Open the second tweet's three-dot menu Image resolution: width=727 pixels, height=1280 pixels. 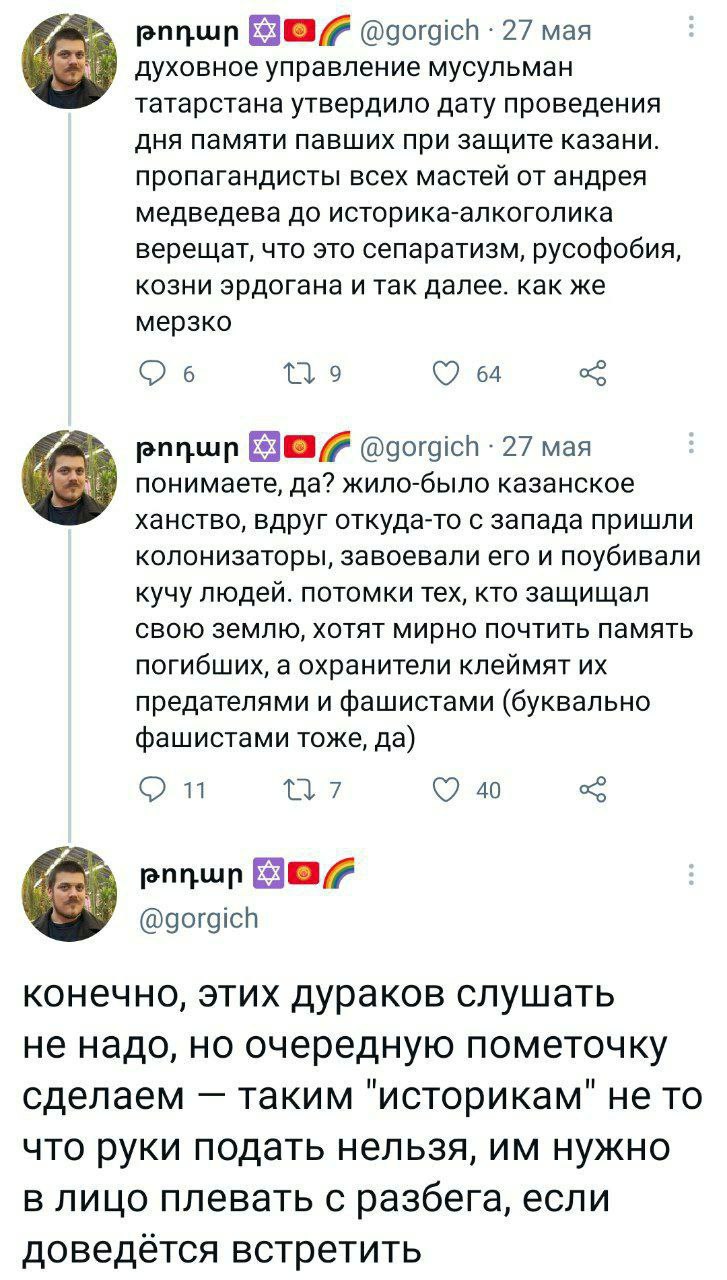pyautogui.click(x=689, y=441)
